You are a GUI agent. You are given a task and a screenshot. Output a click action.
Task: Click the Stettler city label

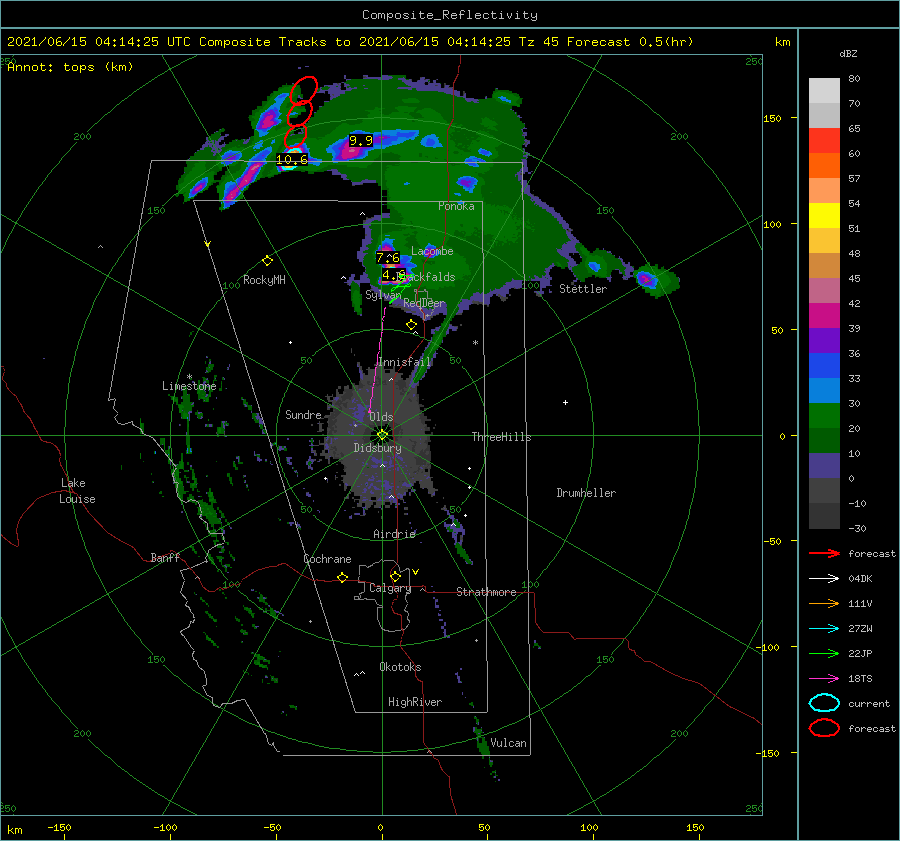[583, 289]
